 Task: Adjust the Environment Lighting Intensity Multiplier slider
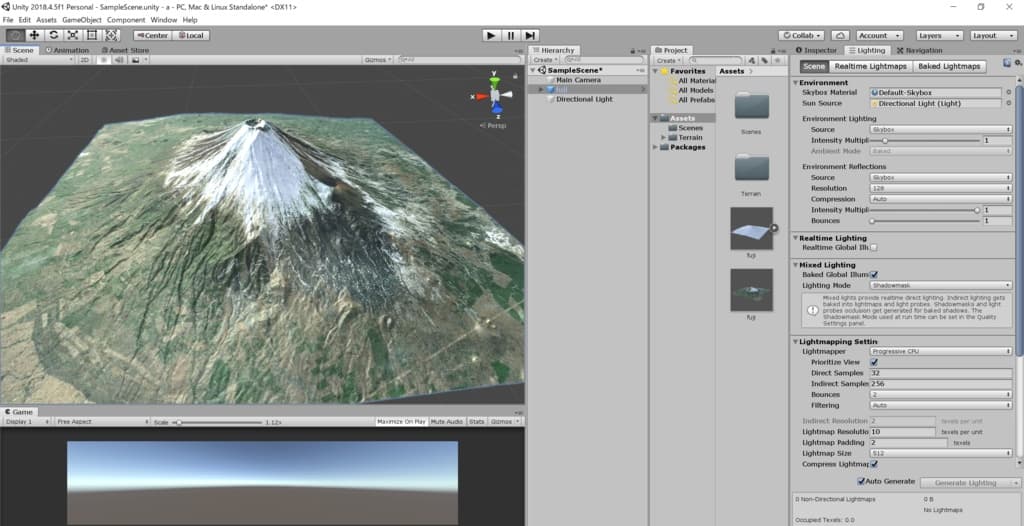(884, 141)
